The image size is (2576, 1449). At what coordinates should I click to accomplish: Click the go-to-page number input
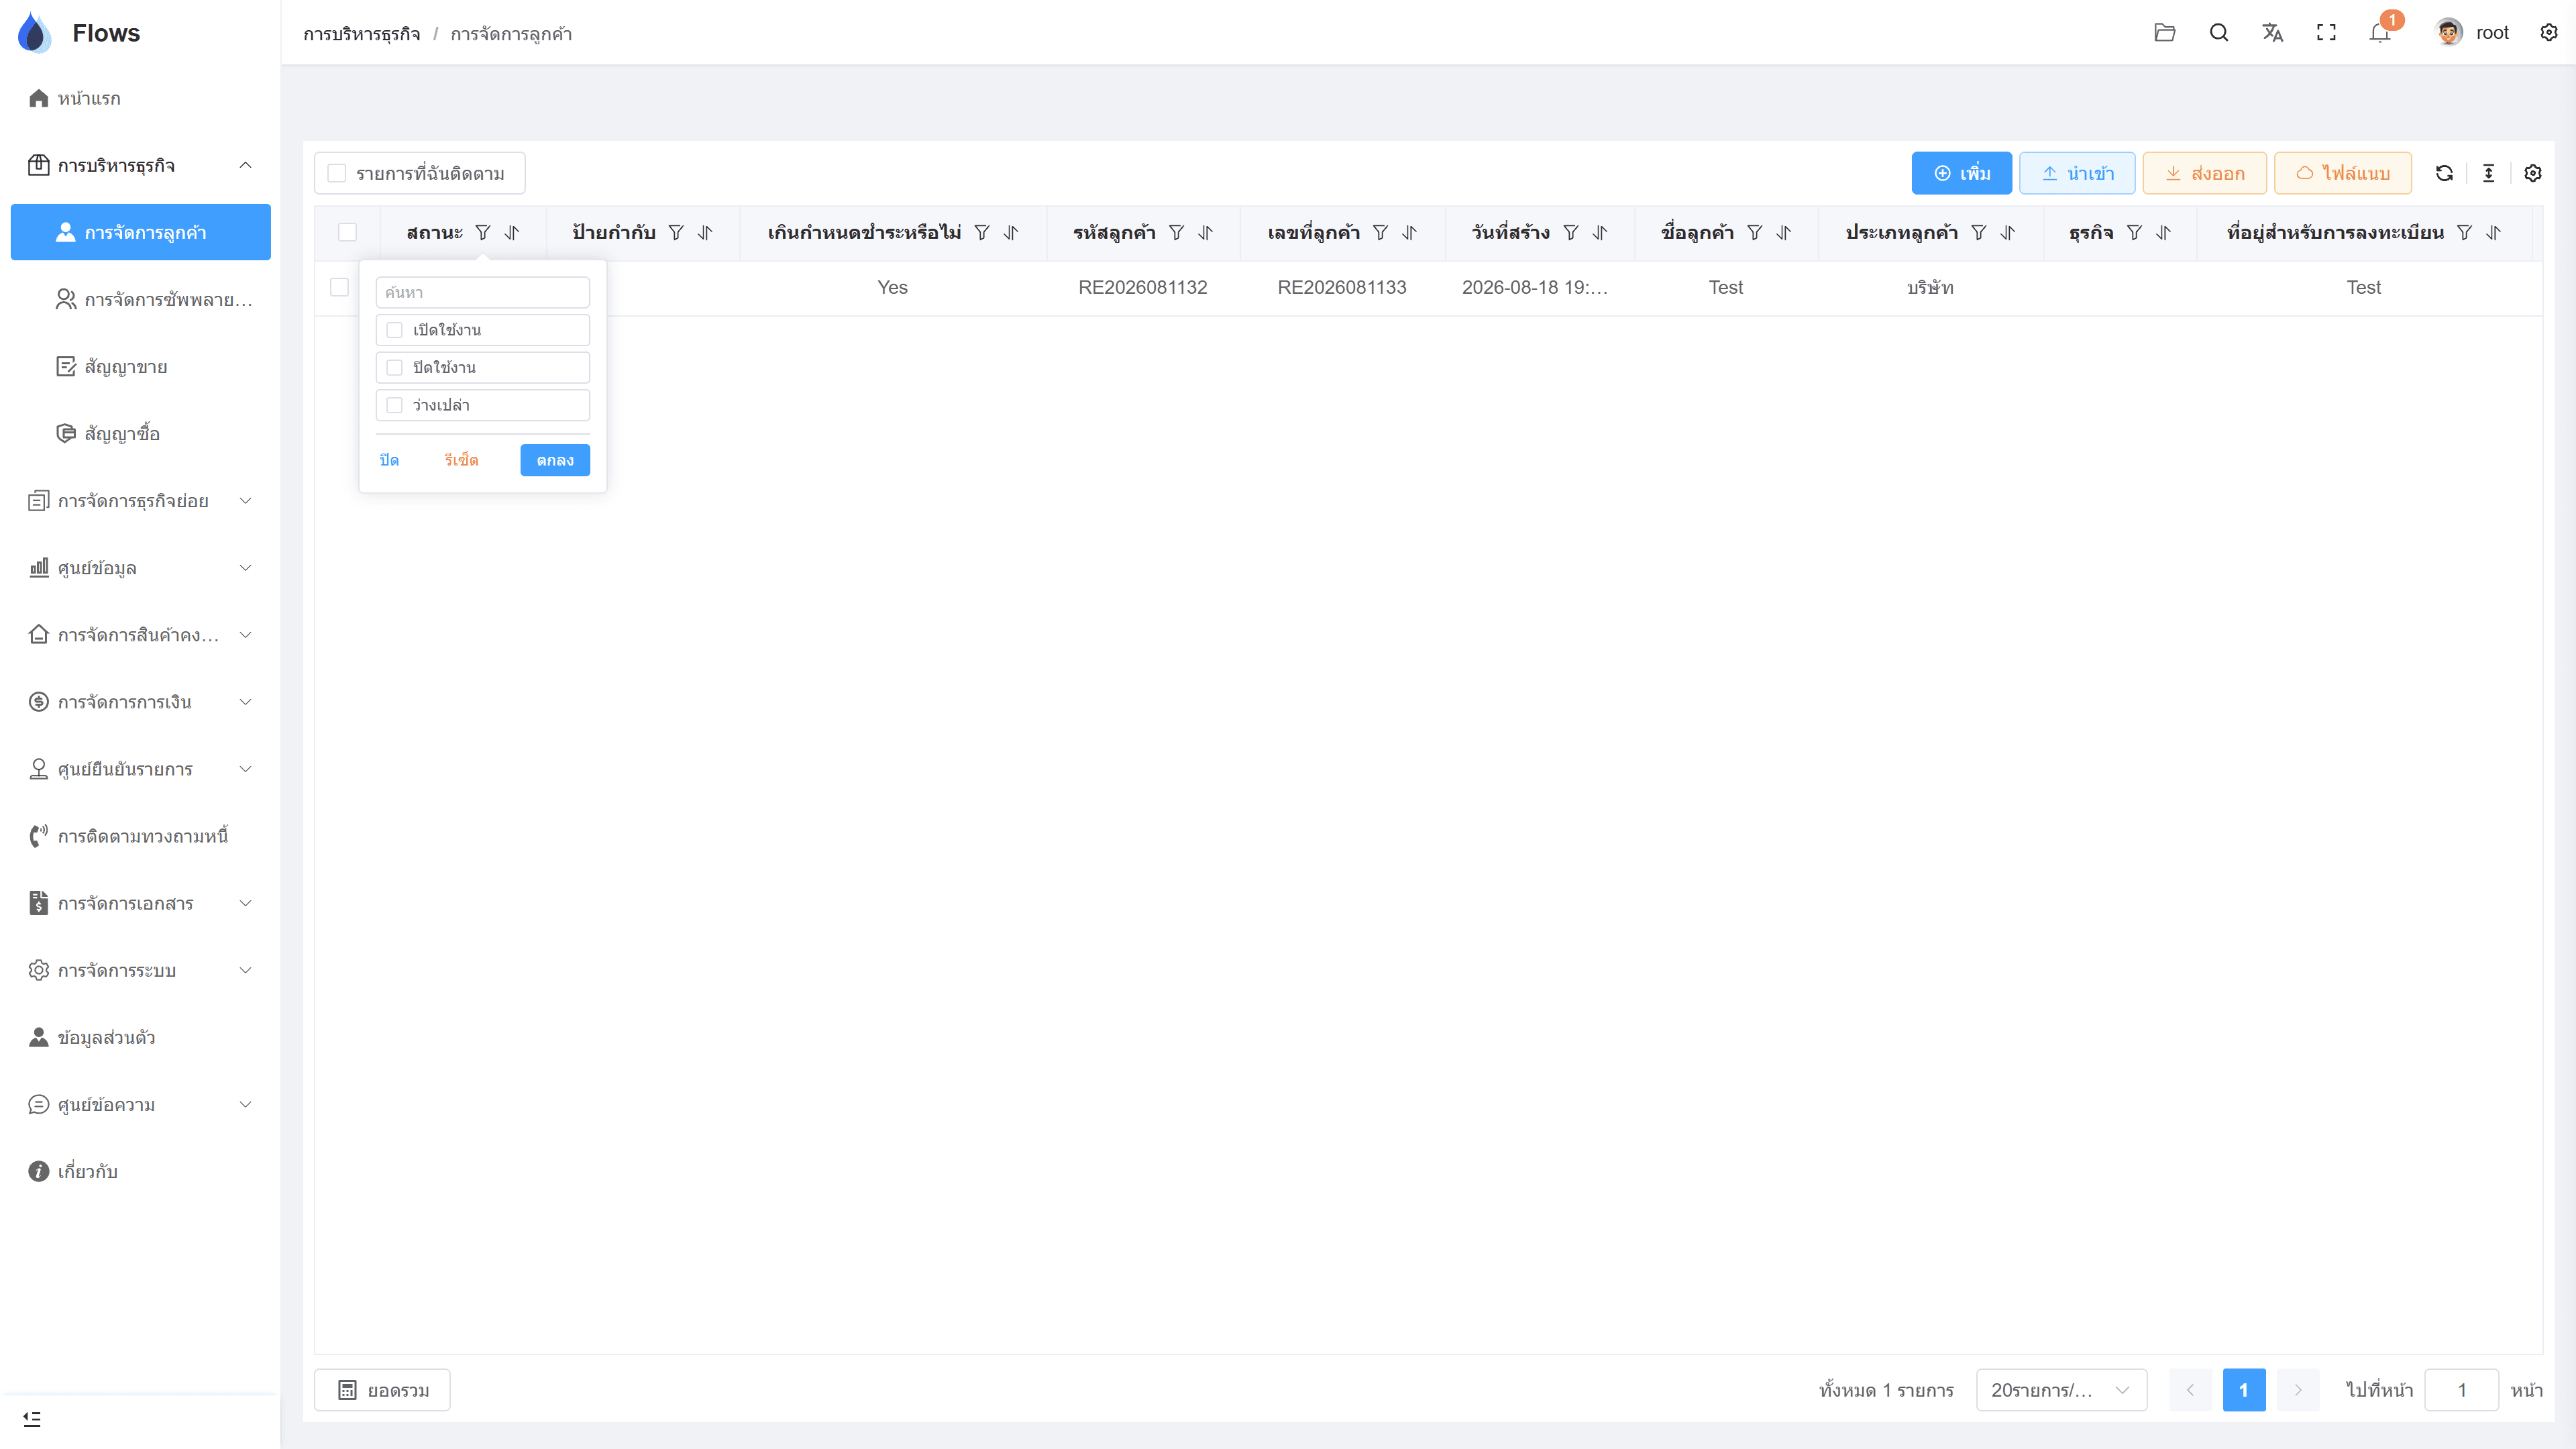pos(2461,1390)
